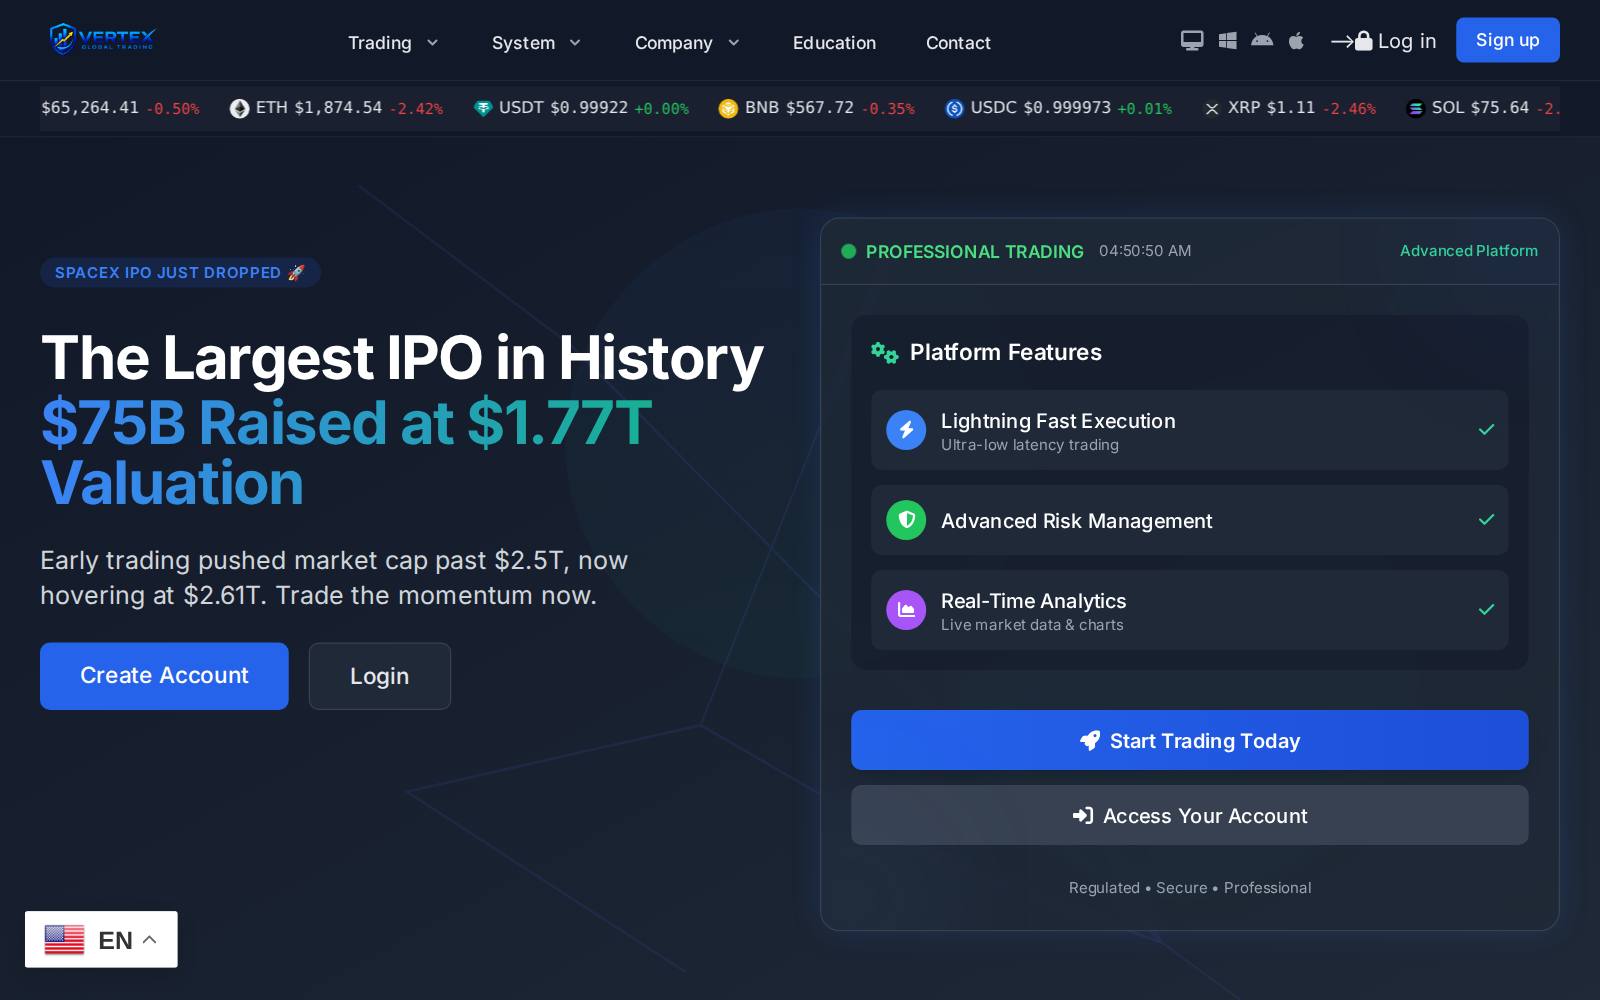Click the USDC price $0.999973
The height and width of the screenshot is (1000, 1600).
1067,107
